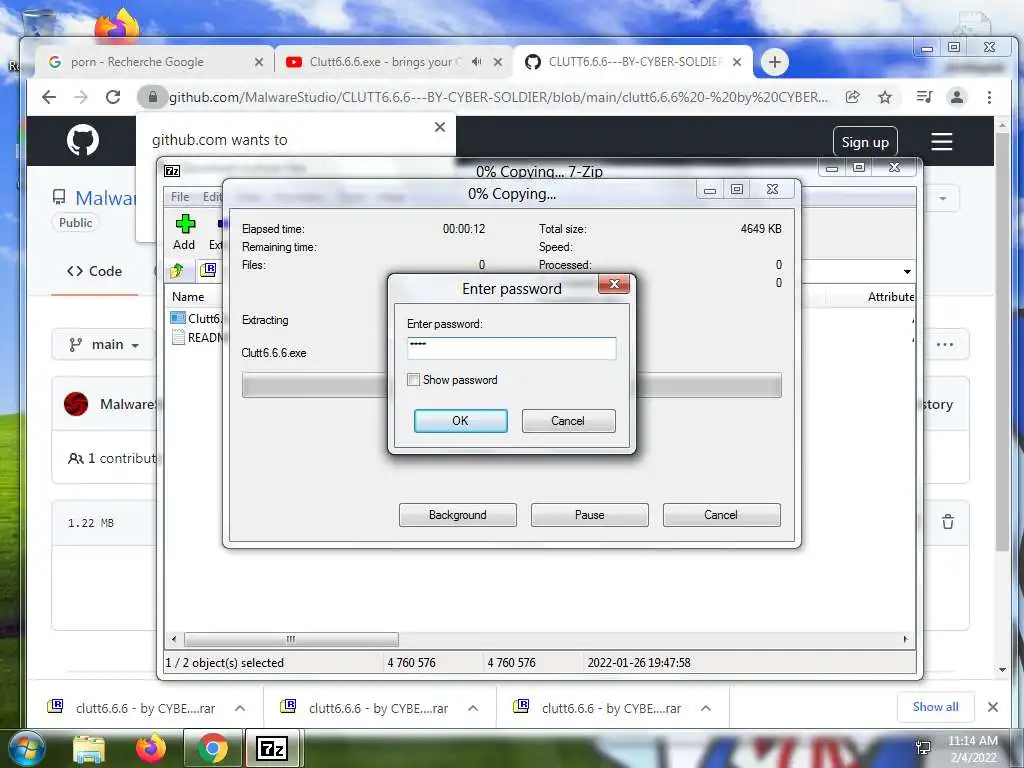
Task: Reload the GitHub page
Action: click(x=113, y=97)
